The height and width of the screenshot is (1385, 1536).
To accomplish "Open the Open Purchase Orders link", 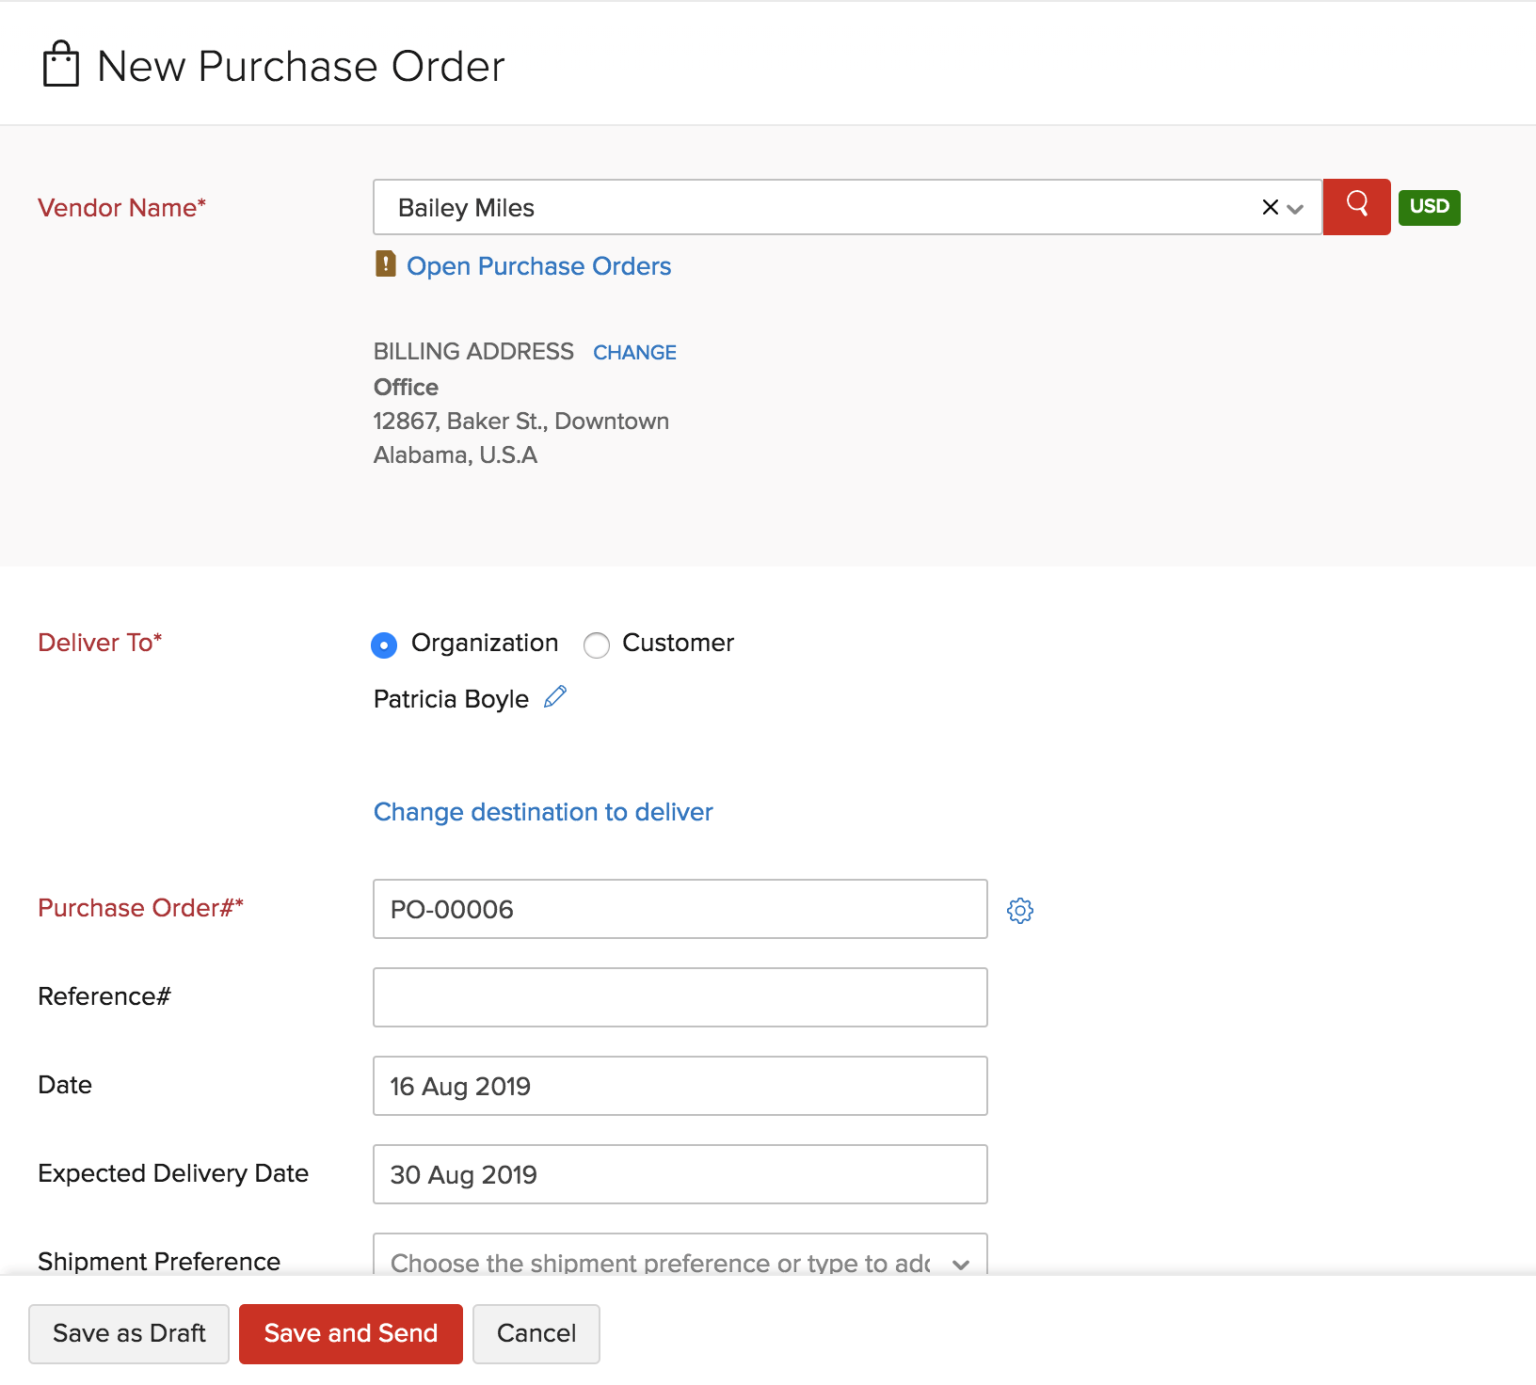I will pyautogui.click(x=539, y=265).
